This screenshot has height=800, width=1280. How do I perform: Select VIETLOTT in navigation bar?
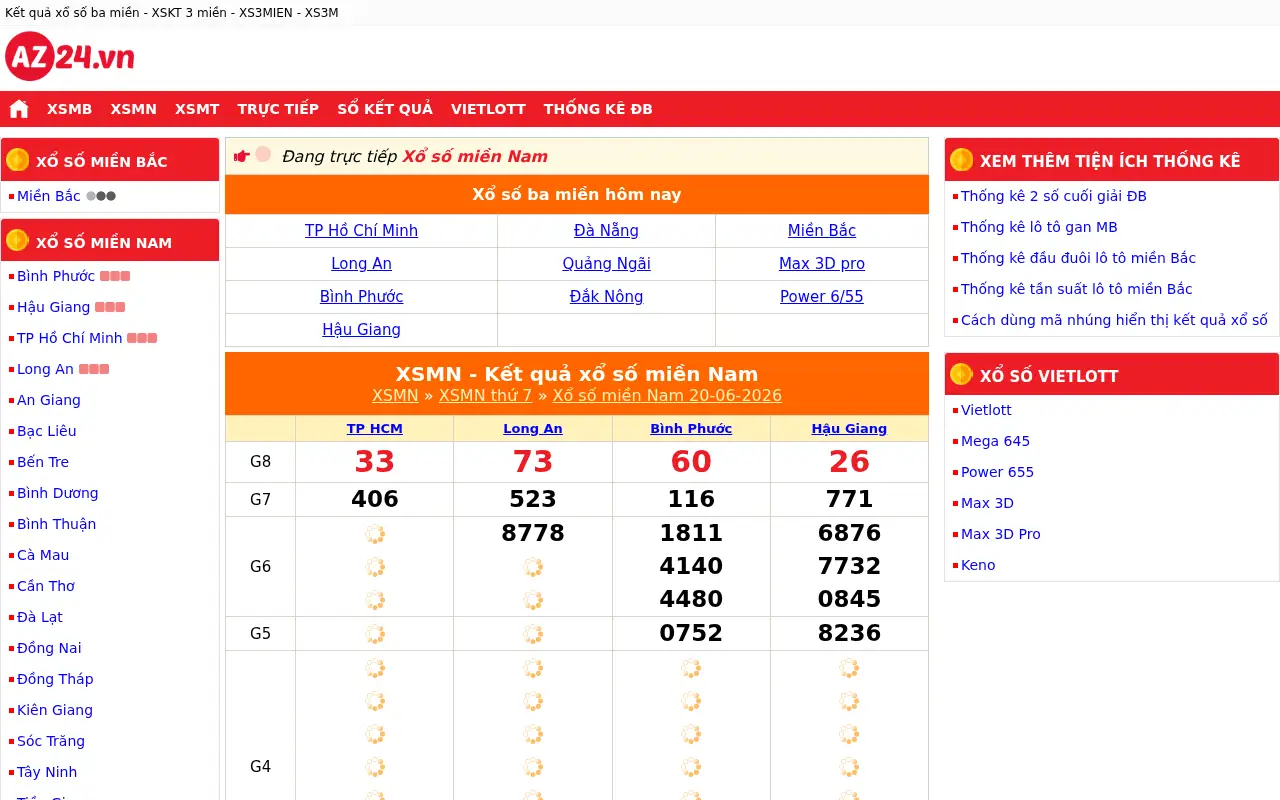coord(488,109)
